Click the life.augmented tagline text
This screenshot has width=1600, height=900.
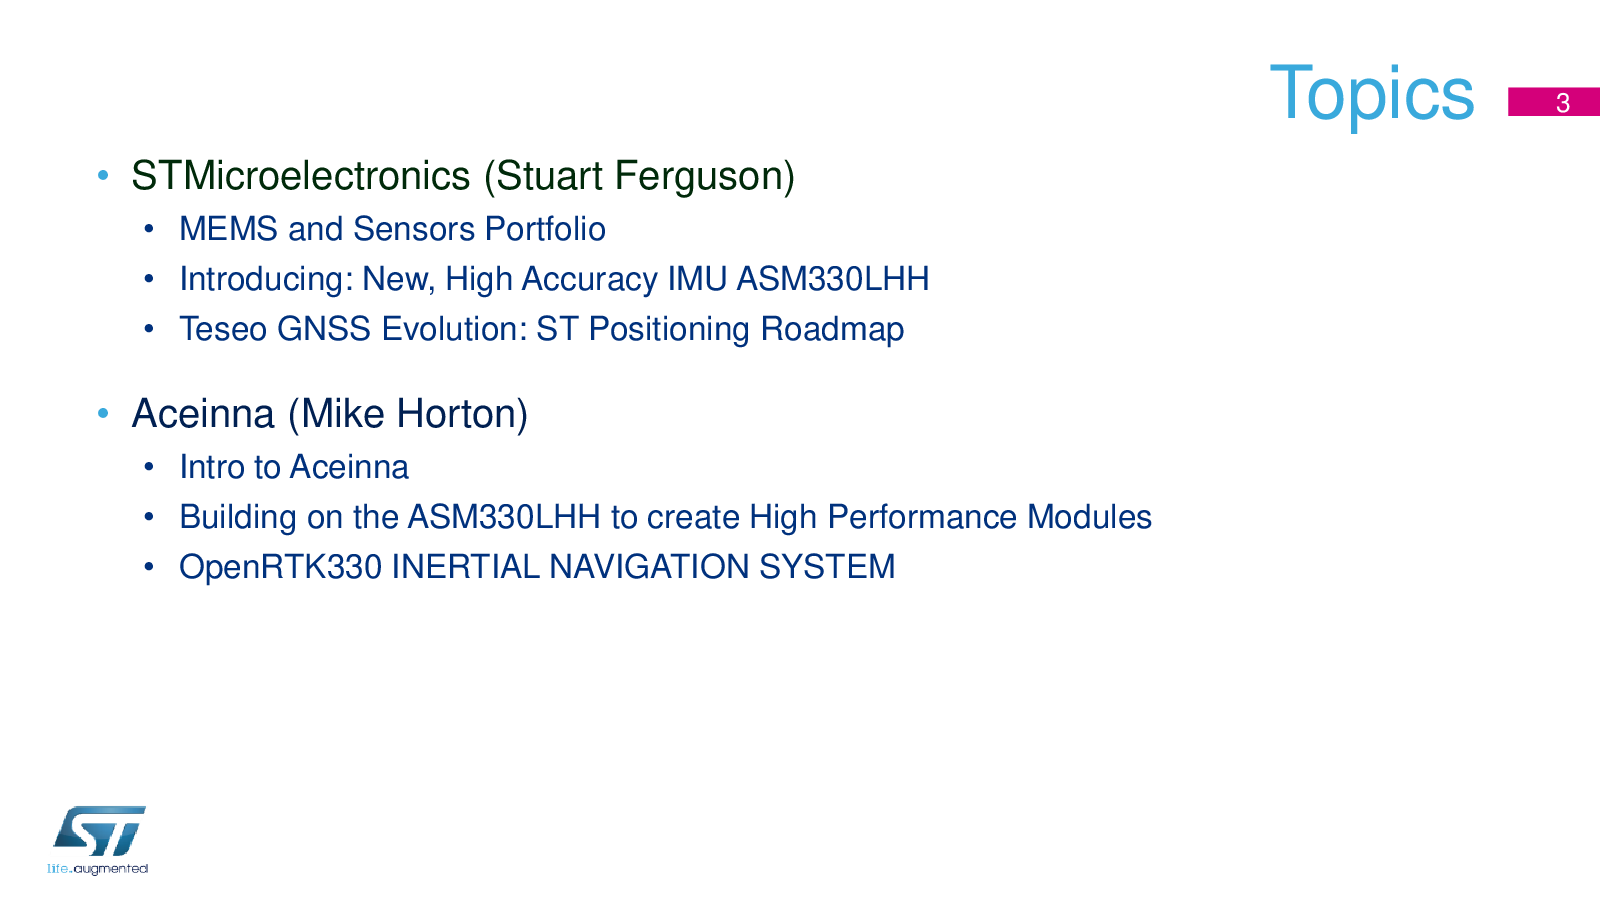[x=98, y=868]
